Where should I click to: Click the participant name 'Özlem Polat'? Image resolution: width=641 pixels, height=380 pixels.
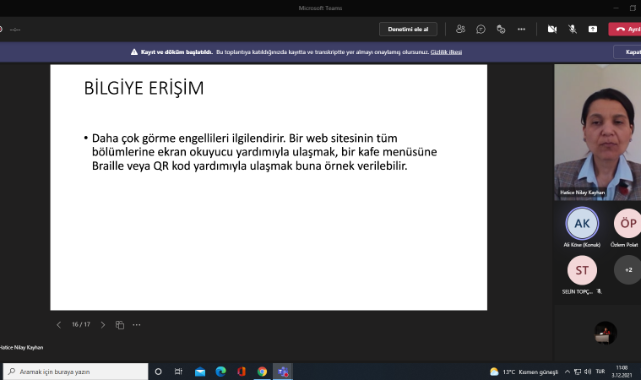pos(624,245)
